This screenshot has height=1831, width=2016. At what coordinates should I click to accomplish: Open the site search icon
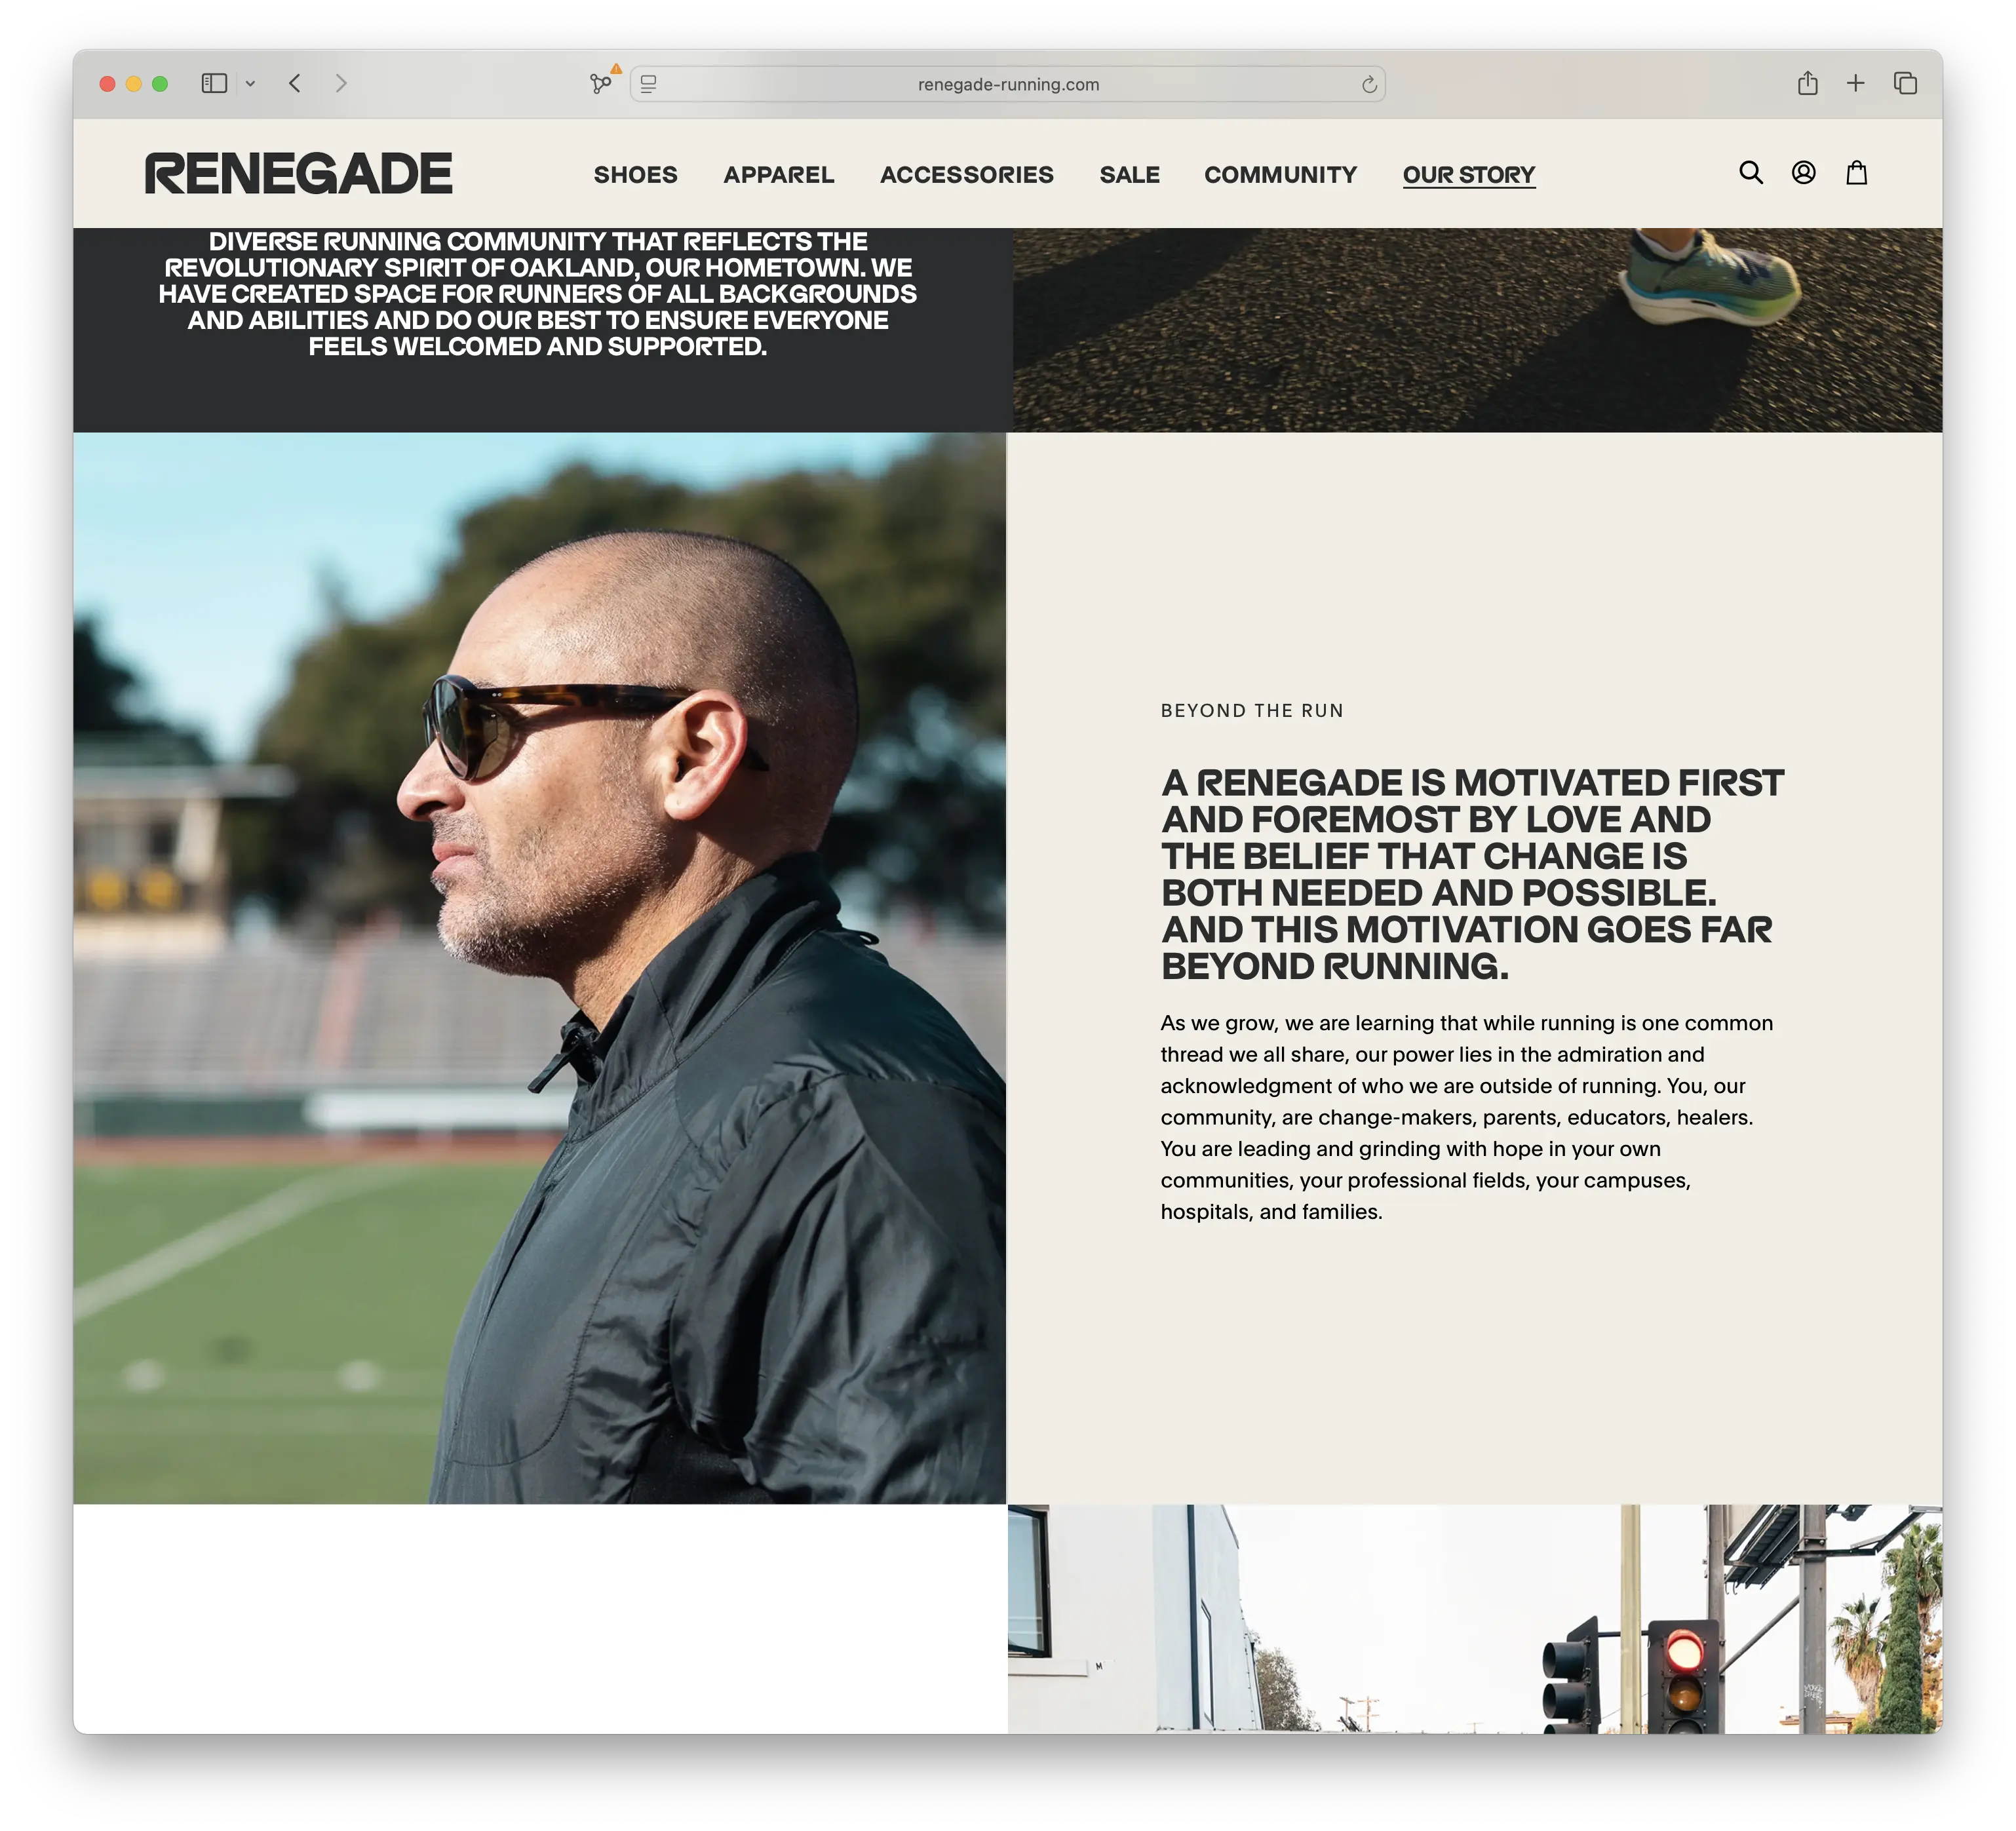pyautogui.click(x=1750, y=172)
